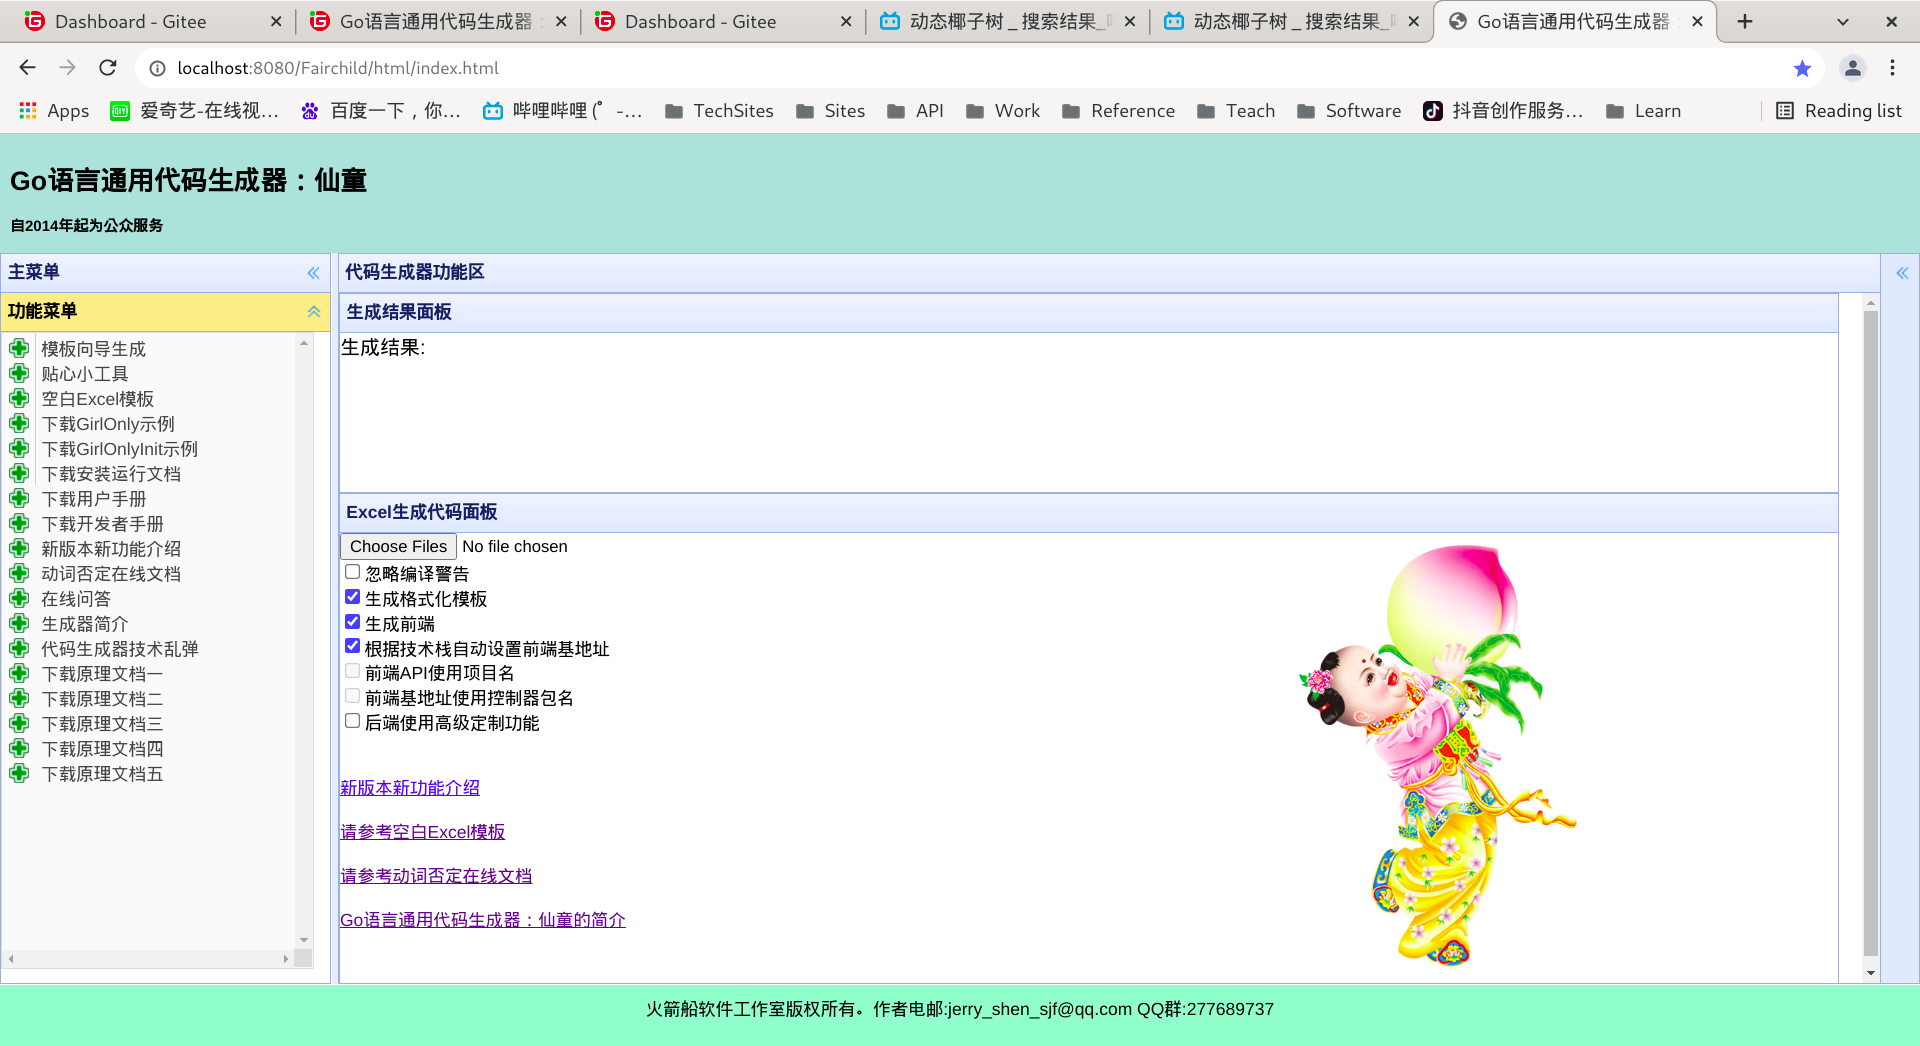1920x1046 pixels.
Task: Open a new browser tab with plus
Action: click(x=1745, y=21)
